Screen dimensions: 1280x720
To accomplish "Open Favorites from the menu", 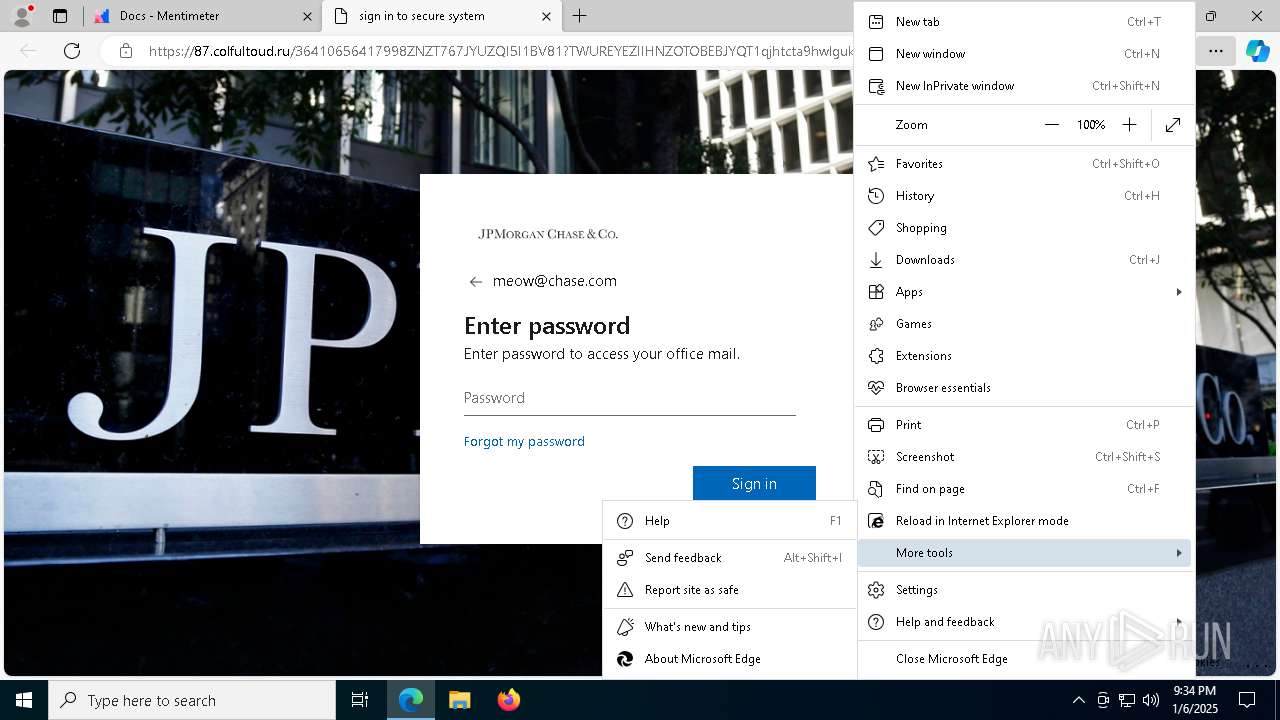I will pos(1025,164).
